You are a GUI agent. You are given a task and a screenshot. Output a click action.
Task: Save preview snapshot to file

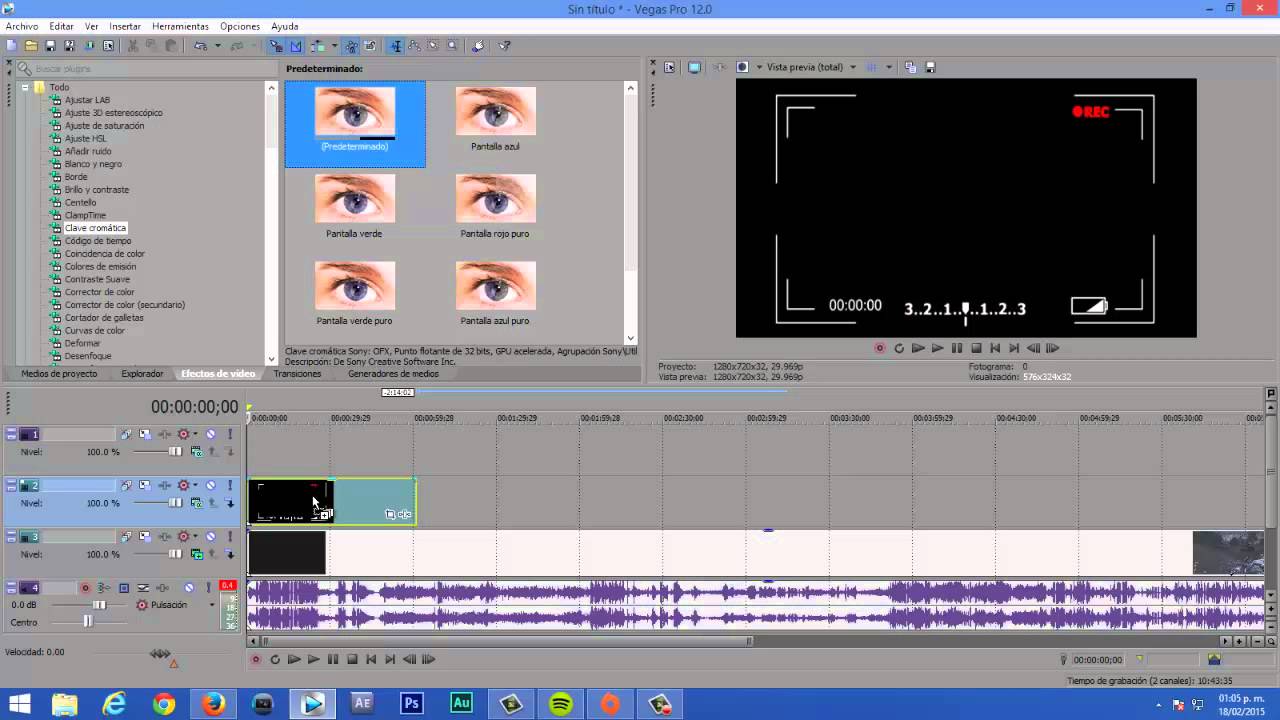tap(930, 67)
